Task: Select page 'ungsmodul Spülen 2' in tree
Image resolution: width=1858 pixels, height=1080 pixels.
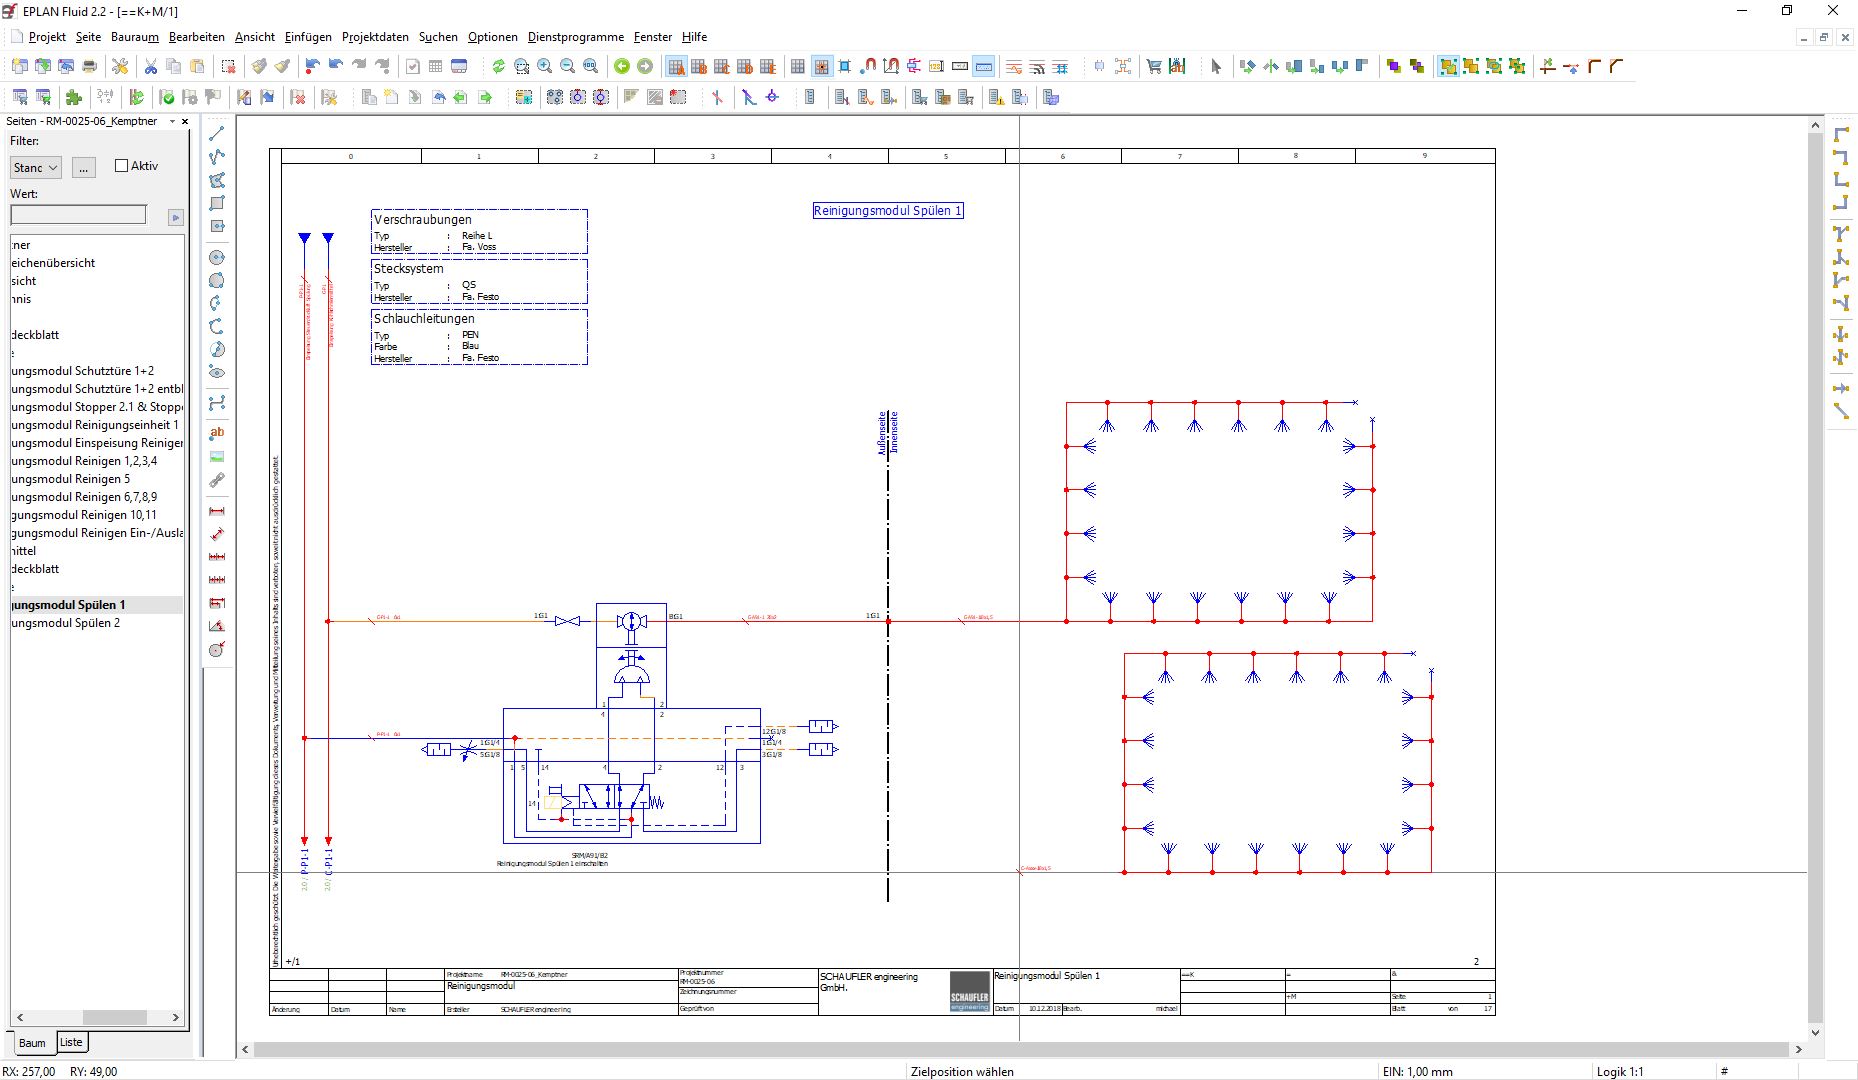Action: [x=66, y=623]
